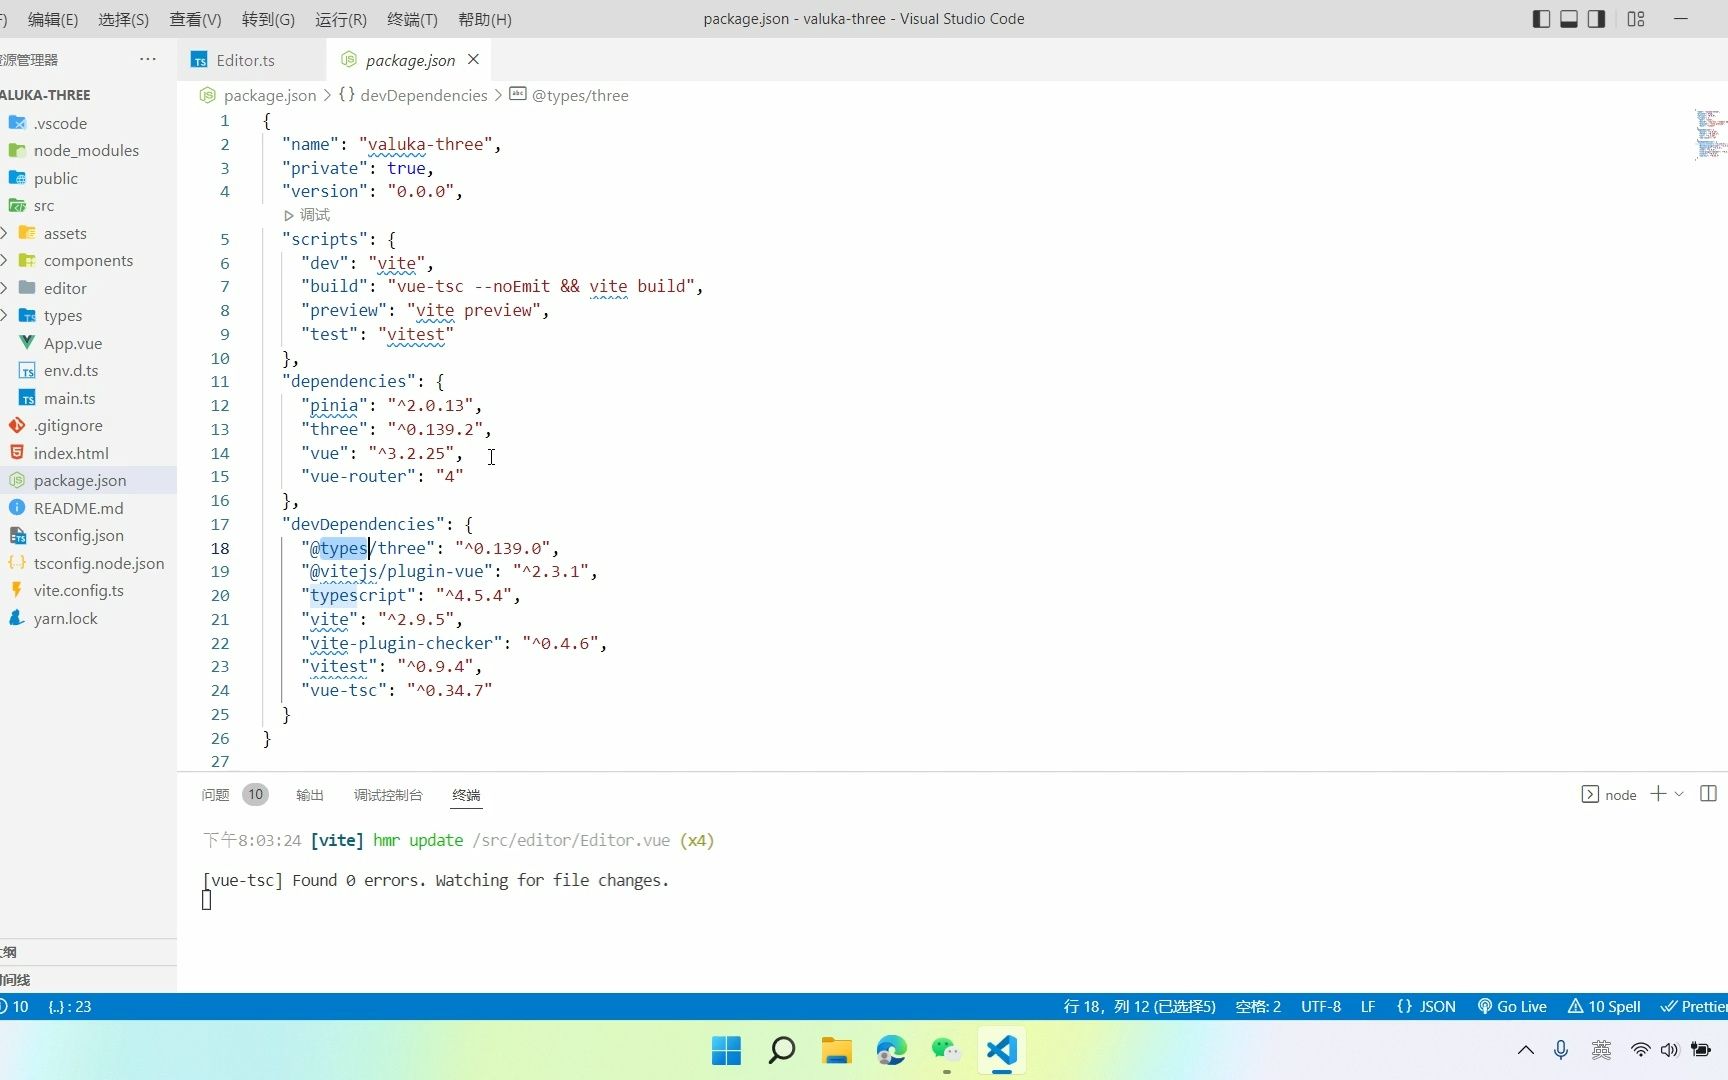Click @types/three breadcrumb segment
Screen dimensions: 1728x1080
coord(580,96)
